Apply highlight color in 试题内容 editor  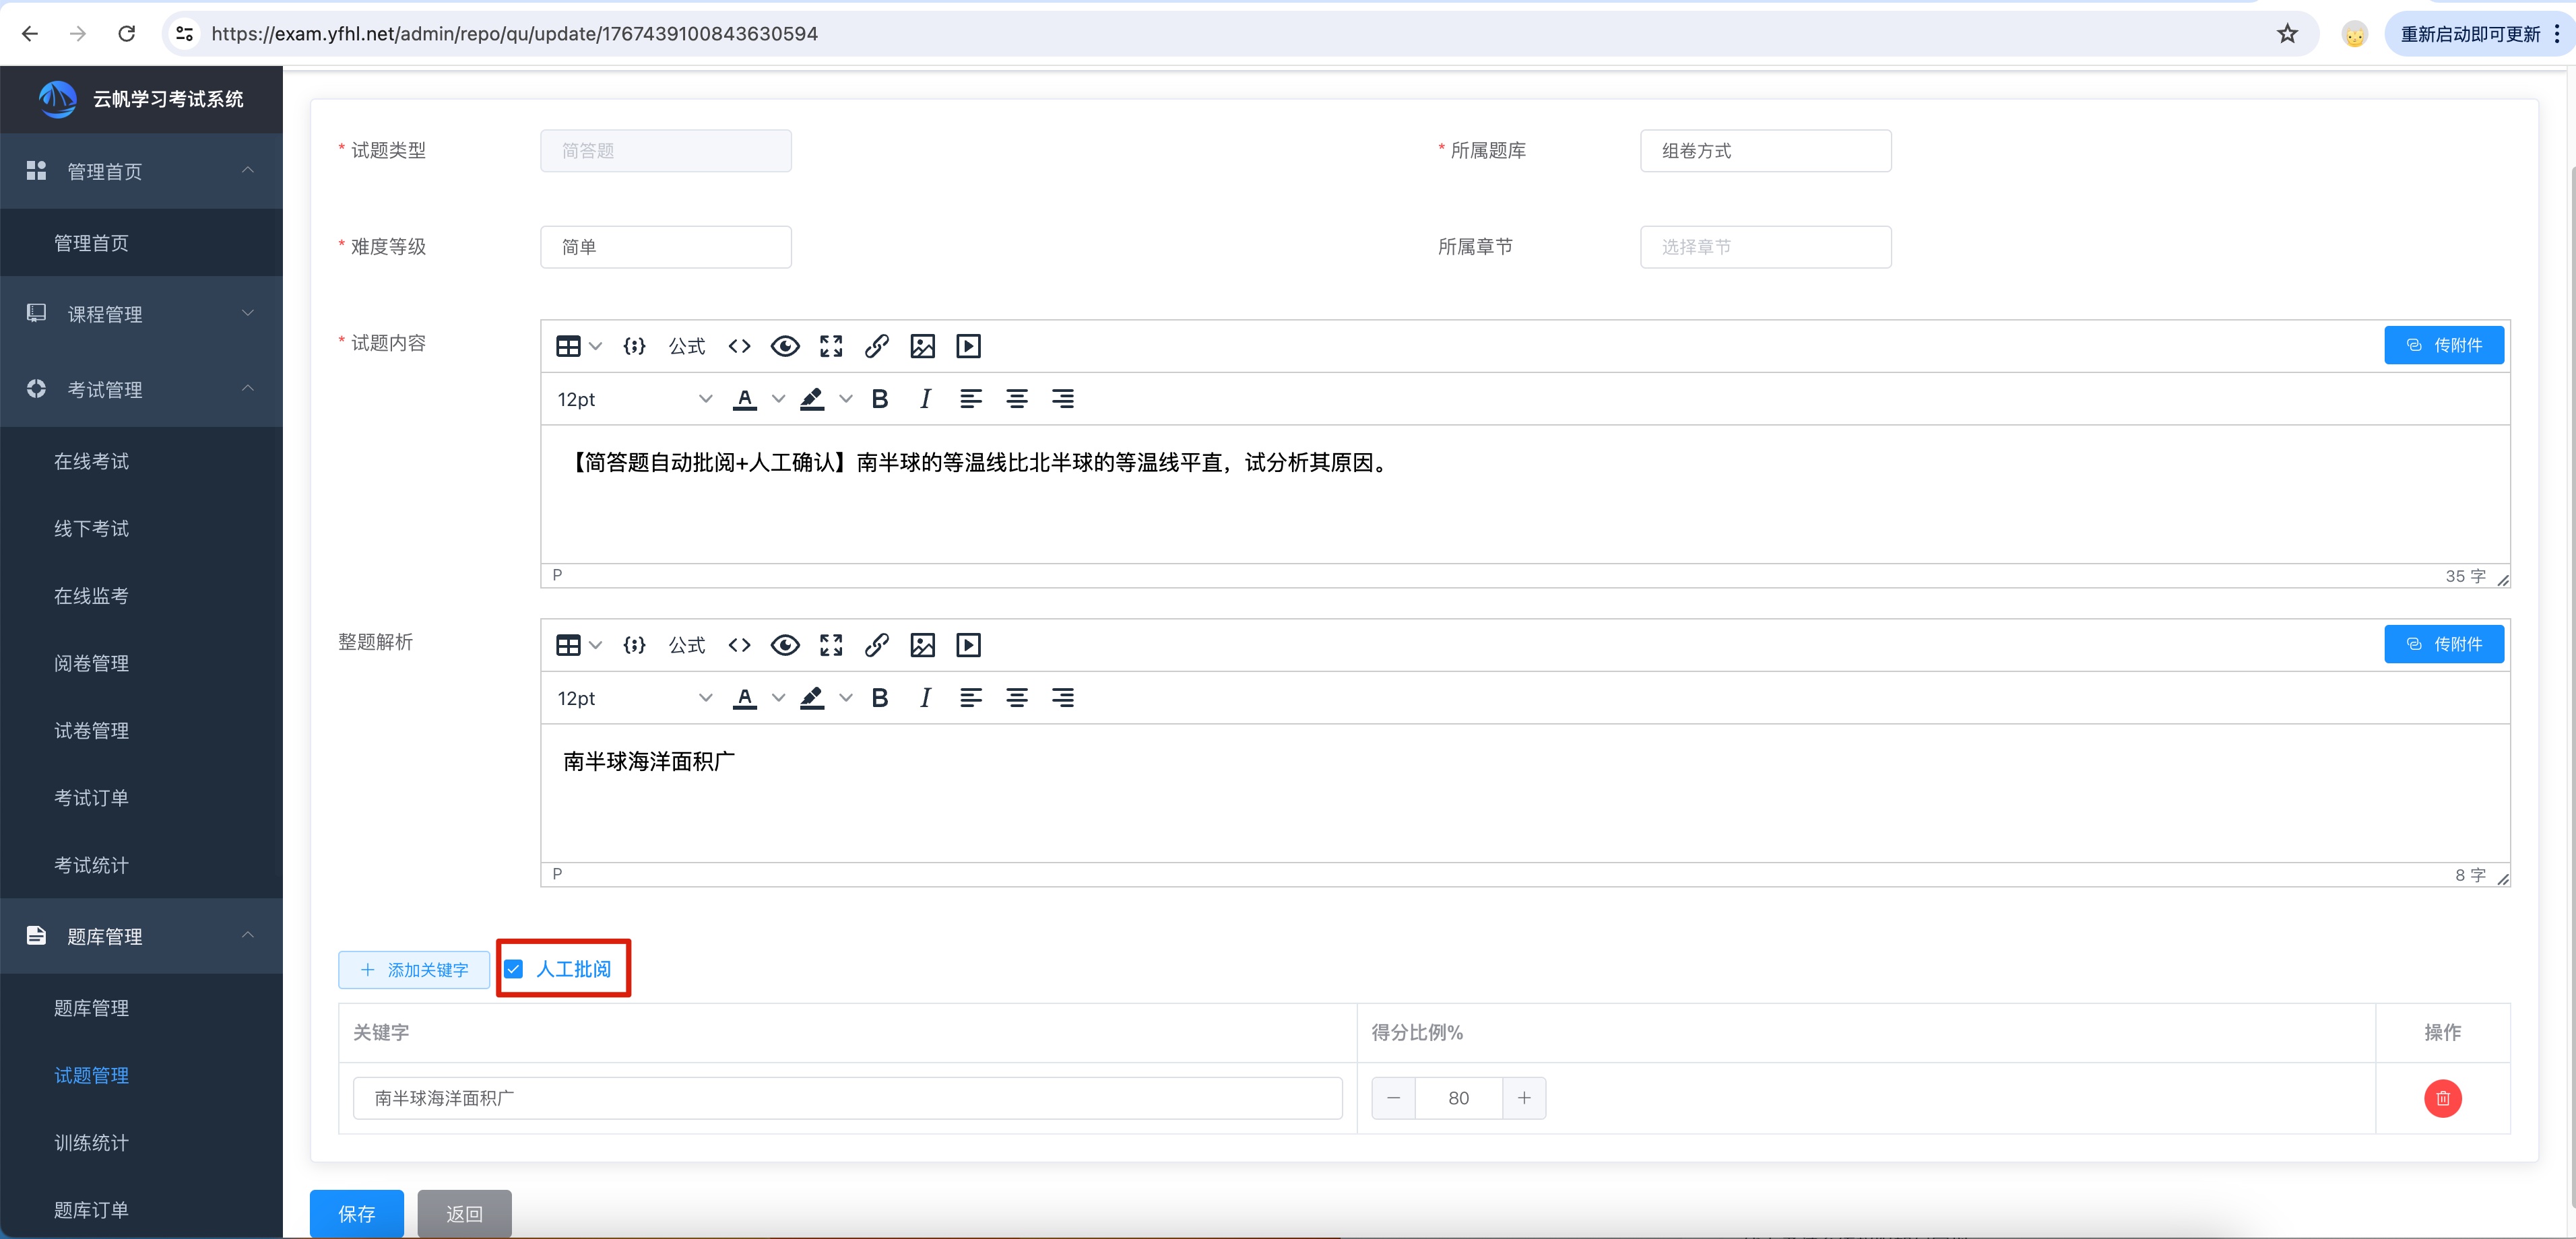[812, 399]
